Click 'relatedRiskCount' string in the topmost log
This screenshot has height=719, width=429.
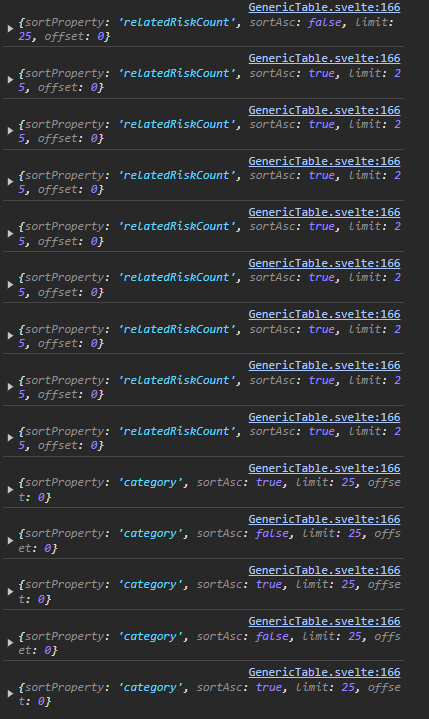176,22
